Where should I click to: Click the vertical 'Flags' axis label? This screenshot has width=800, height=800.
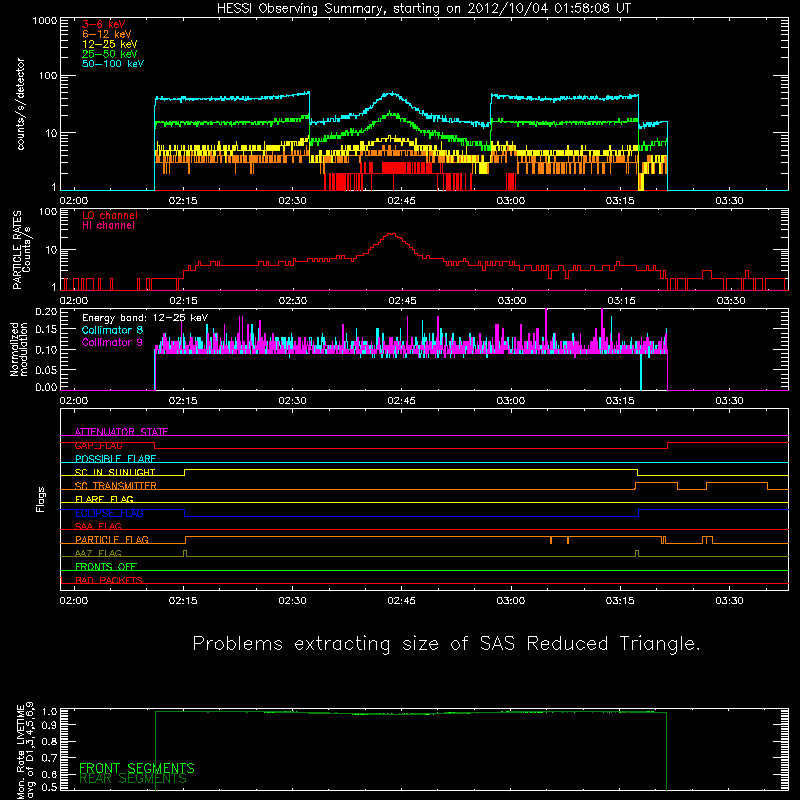pos(41,499)
